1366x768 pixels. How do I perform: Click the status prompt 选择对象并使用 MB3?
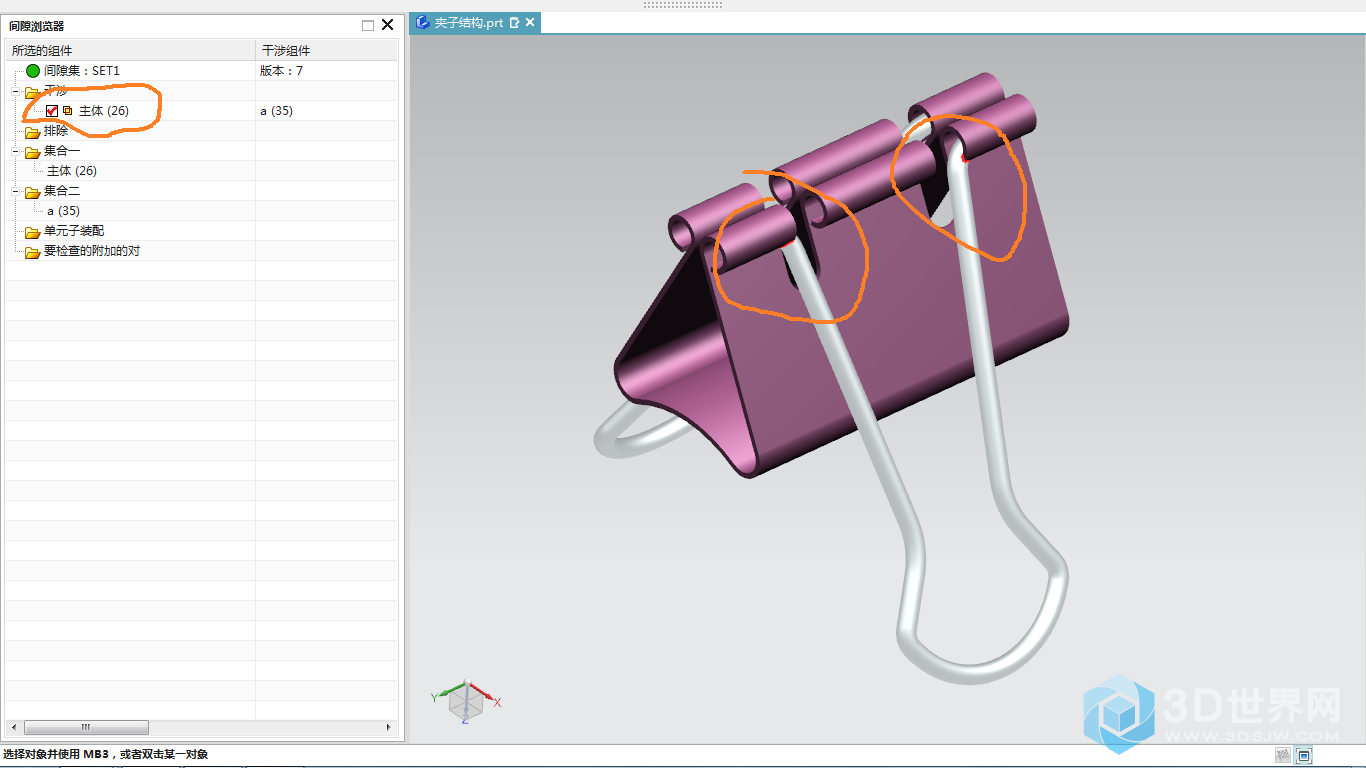tap(105, 755)
